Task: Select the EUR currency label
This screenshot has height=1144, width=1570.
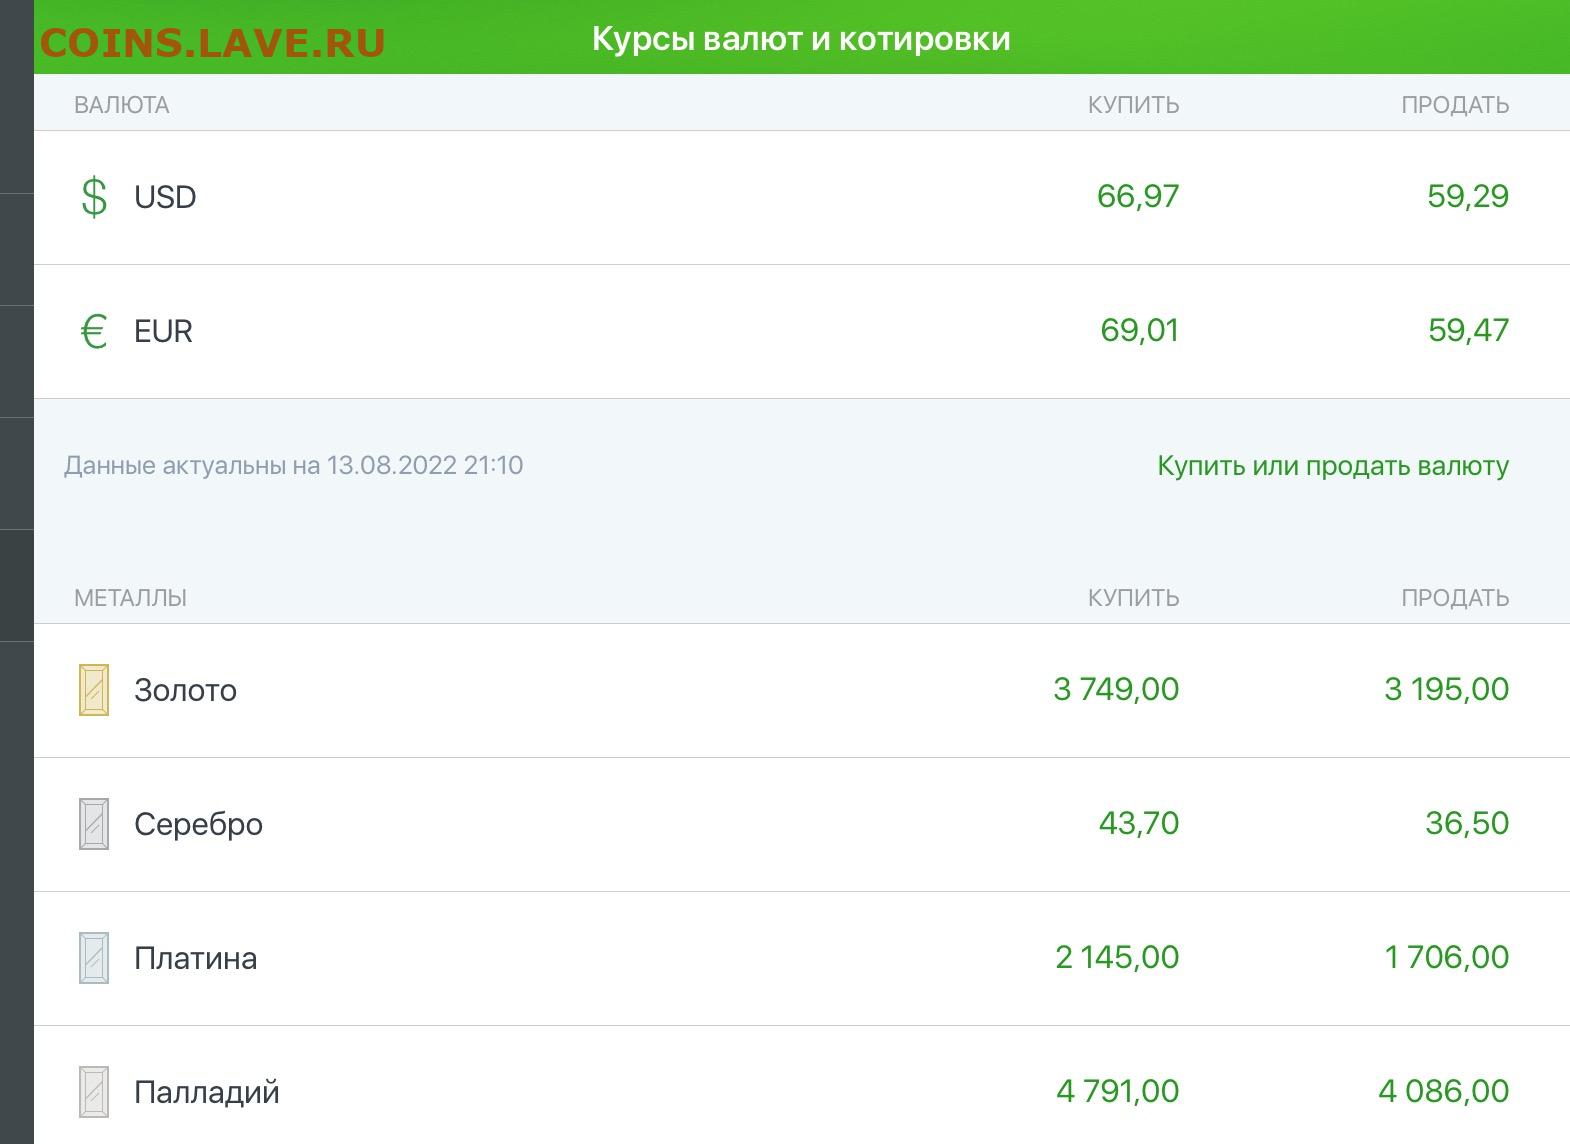Action: 163,331
